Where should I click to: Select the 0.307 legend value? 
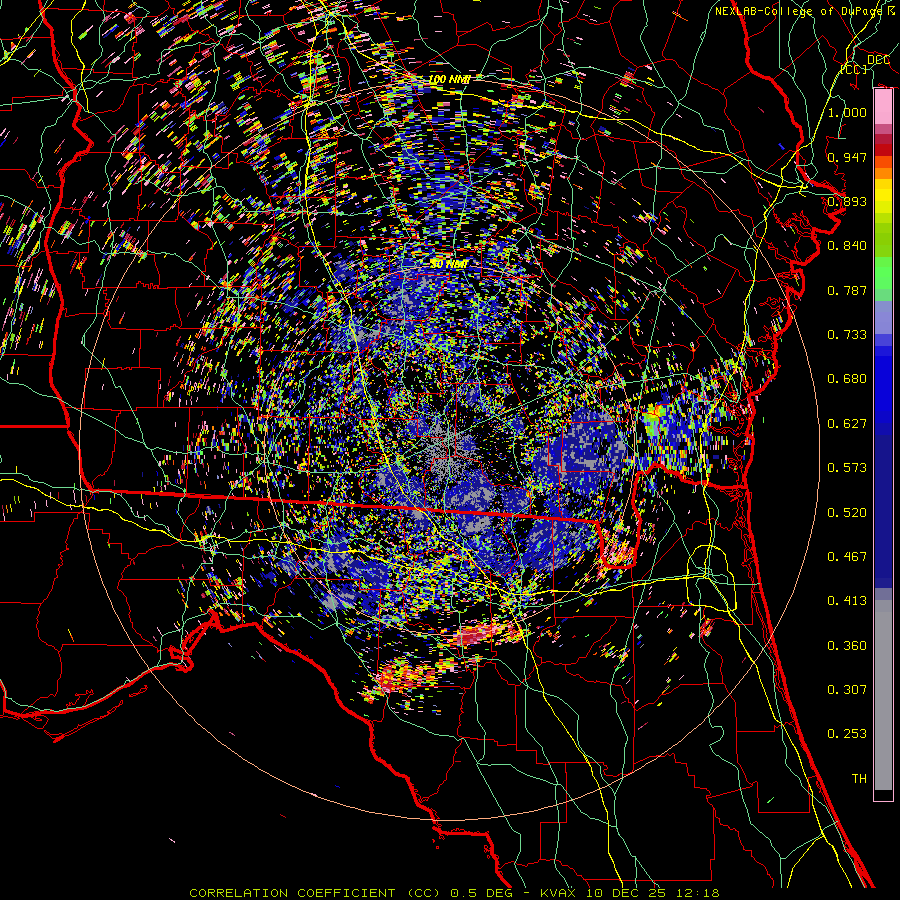tap(847, 690)
